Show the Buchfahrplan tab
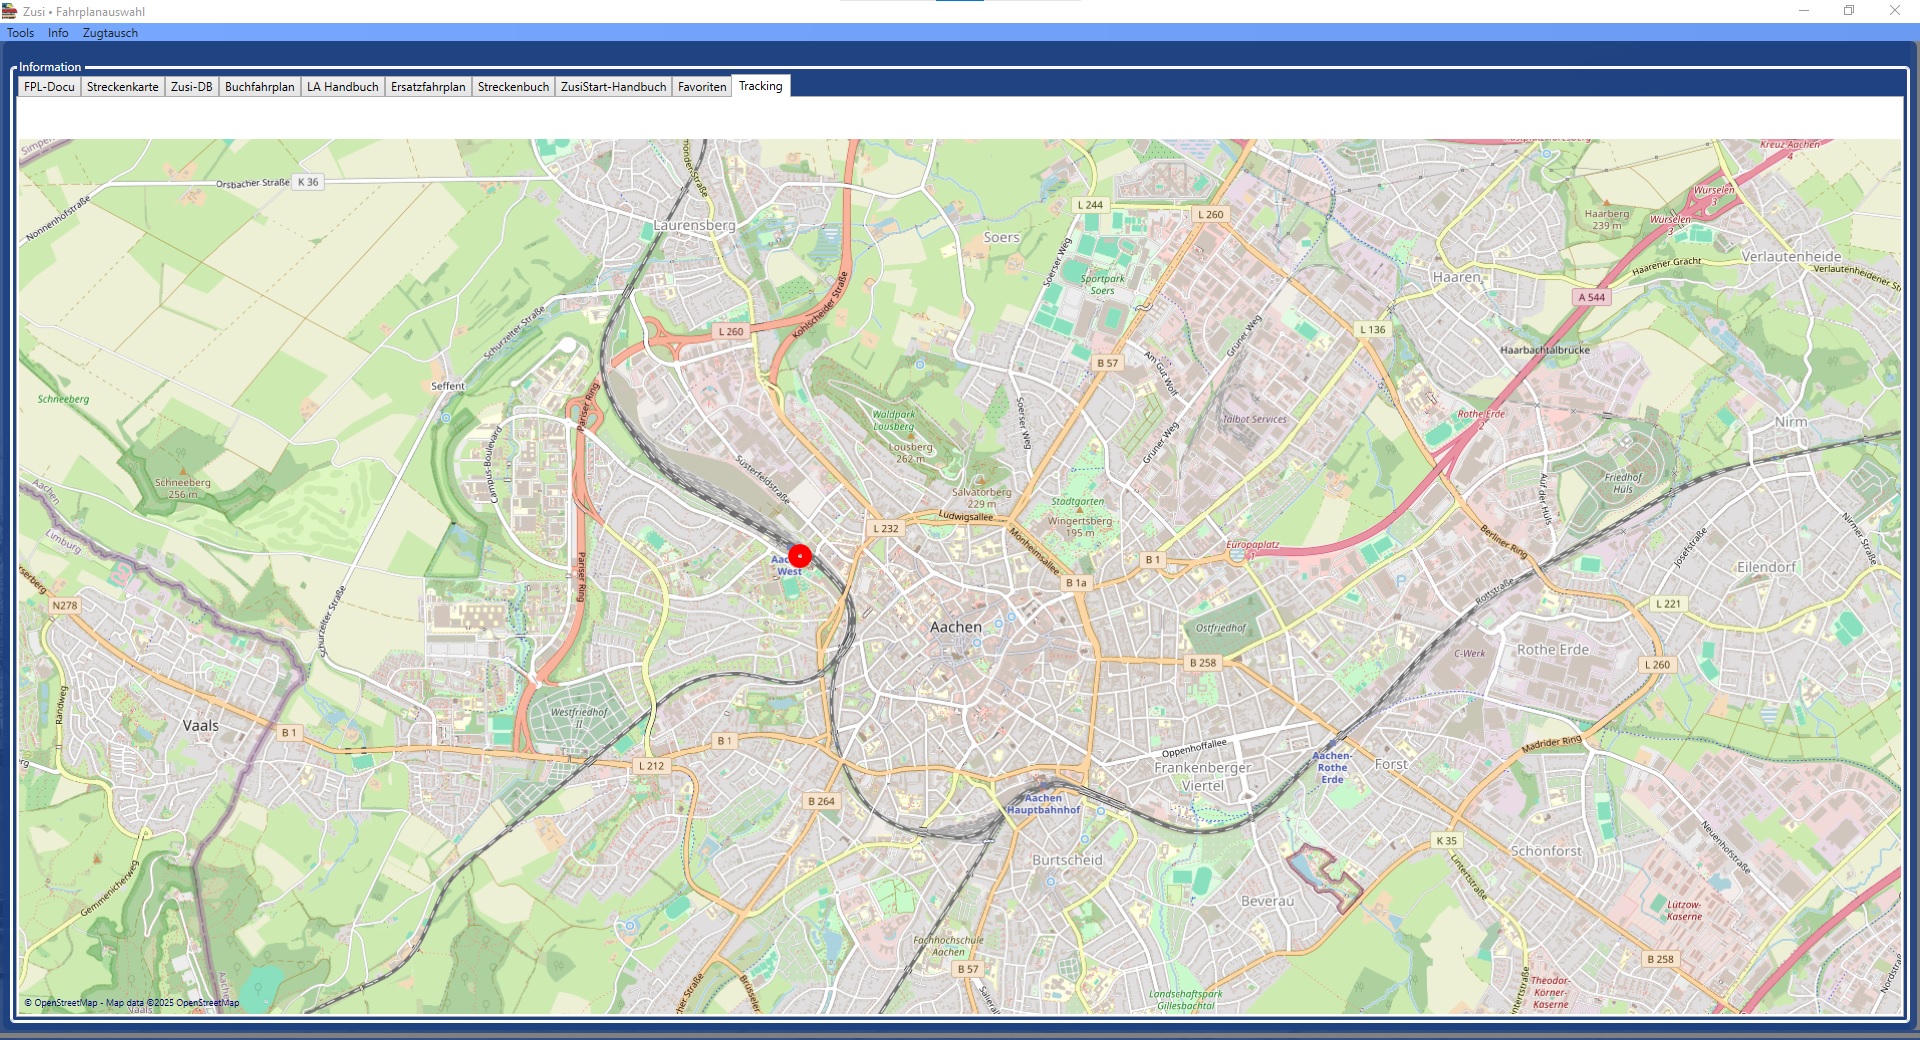The width and height of the screenshot is (1920, 1040). [x=259, y=87]
